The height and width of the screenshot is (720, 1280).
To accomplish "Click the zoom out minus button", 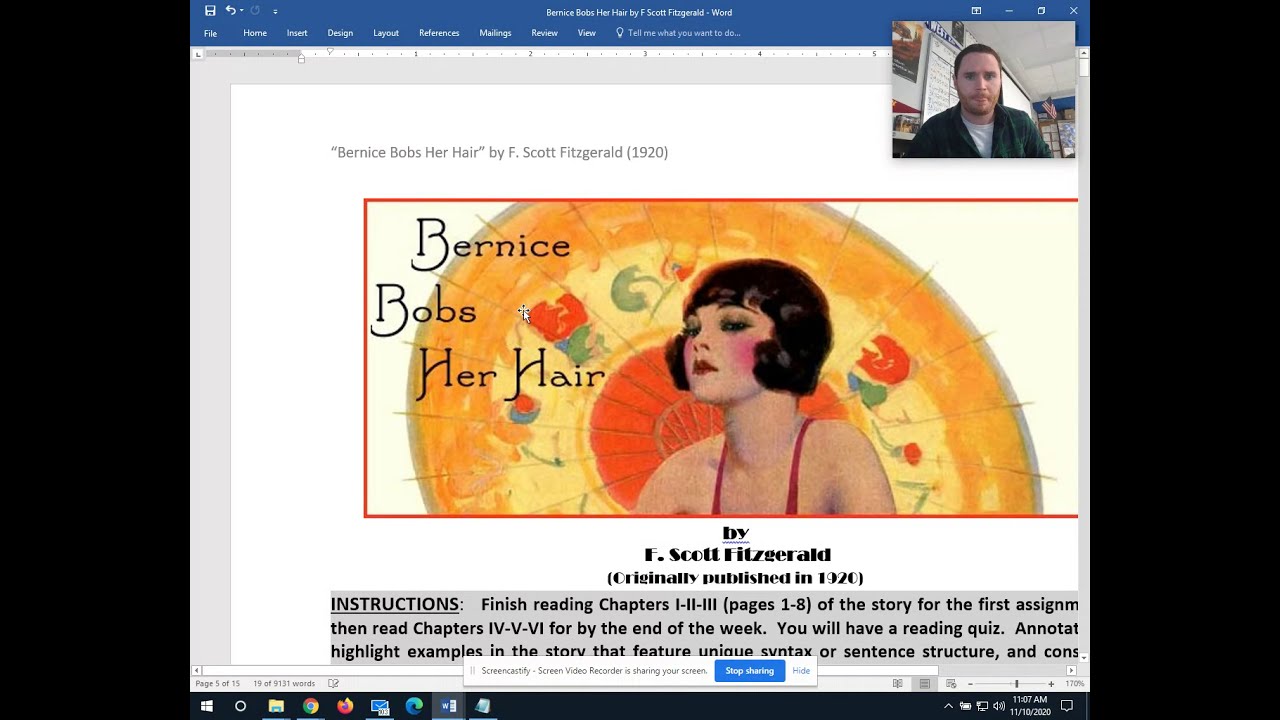I will pos(970,684).
